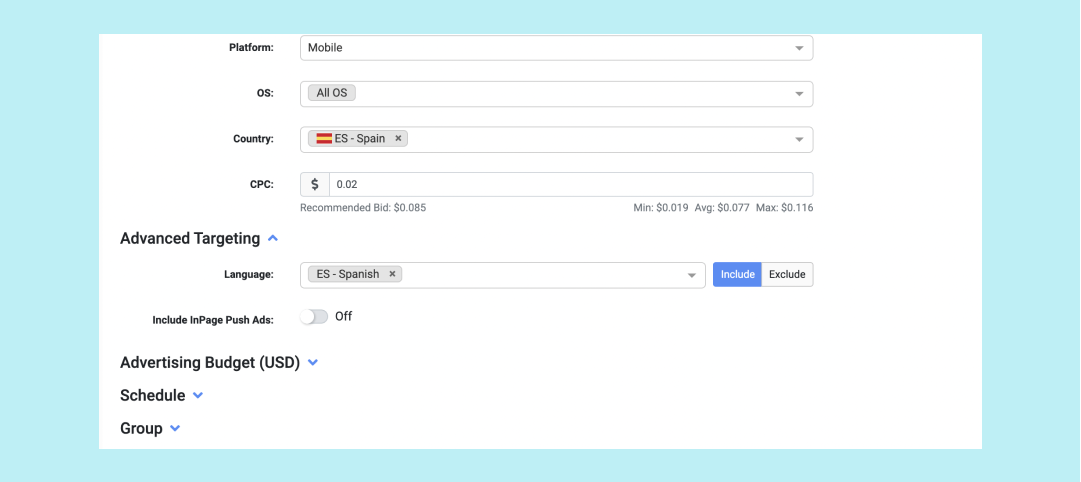Image resolution: width=1081 pixels, height=482 pixels.
Task: Click the ES - Spanish tag label
Action: [x=347, y=274]
